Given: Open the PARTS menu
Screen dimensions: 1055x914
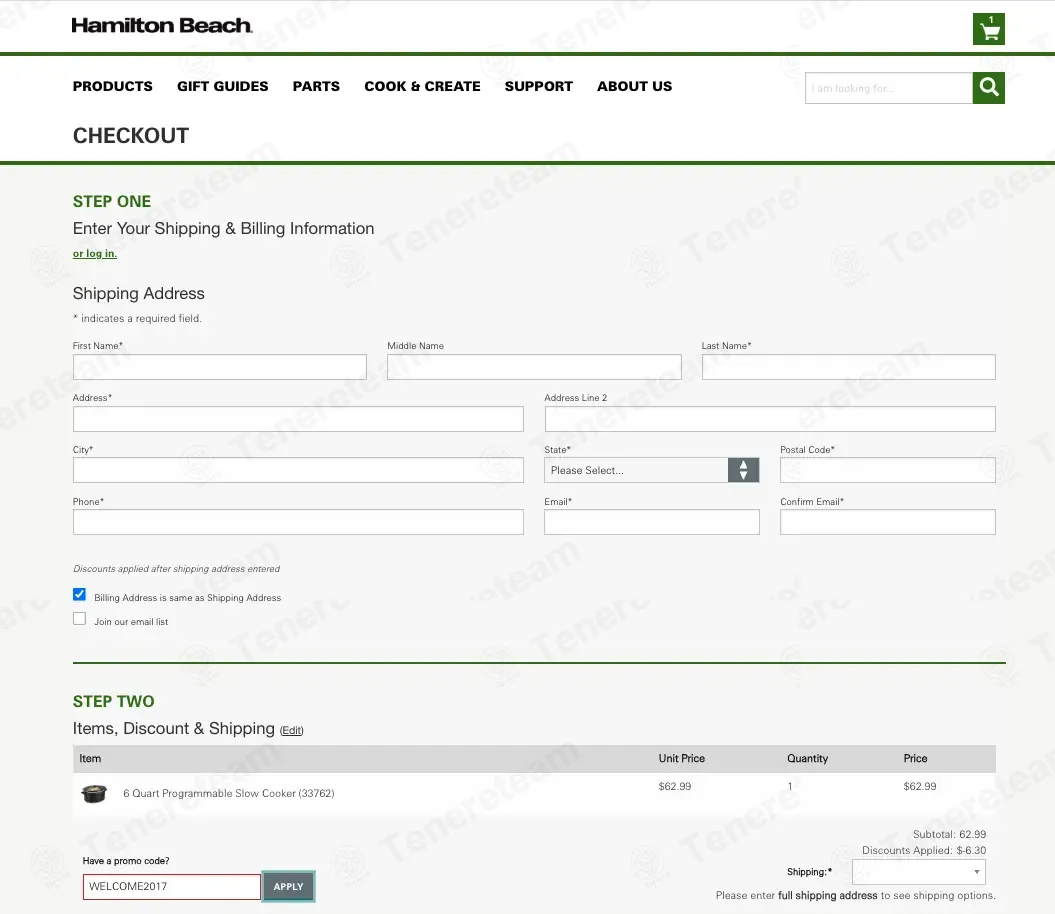Looking at the screenshot, I should coord(316,86).
